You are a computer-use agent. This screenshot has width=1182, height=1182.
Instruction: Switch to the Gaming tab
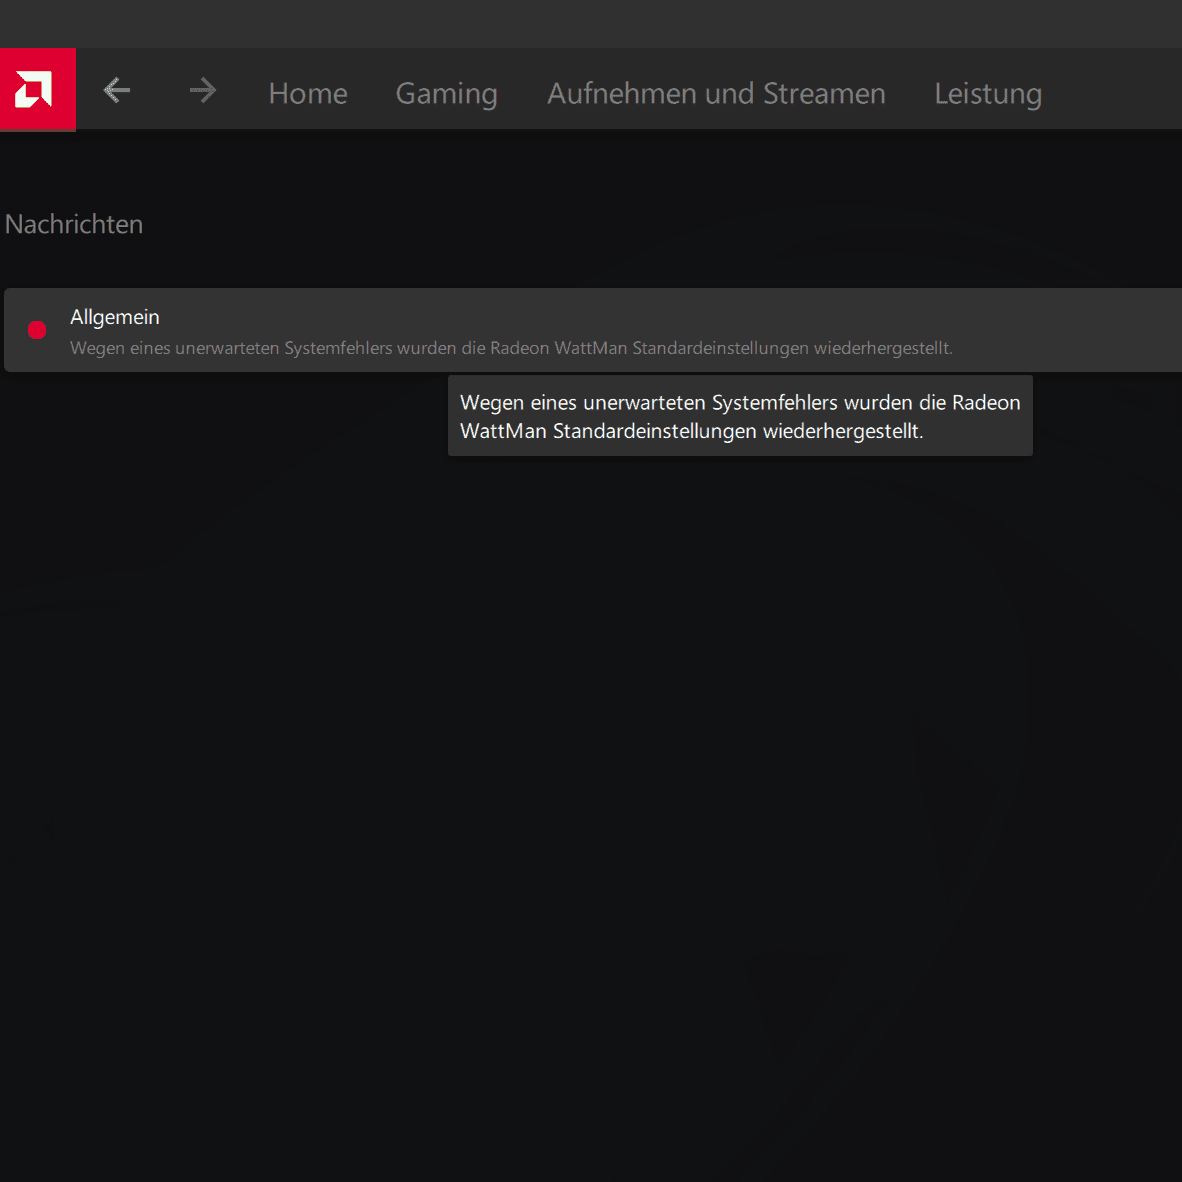click(x=446, y=94)
